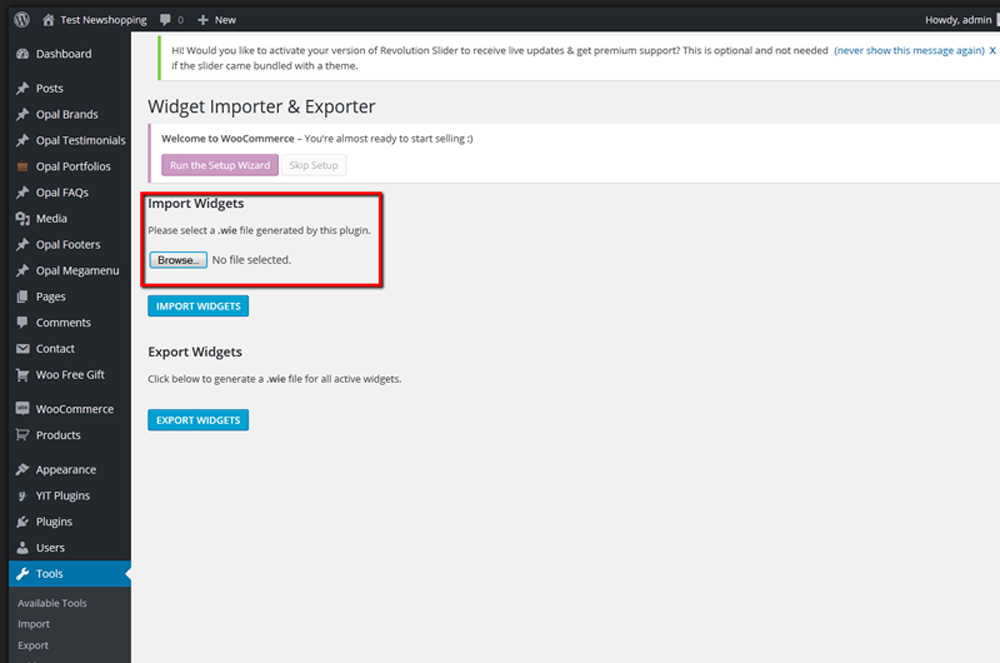Open the Tools menu in sidebar

tap(50, 574)
